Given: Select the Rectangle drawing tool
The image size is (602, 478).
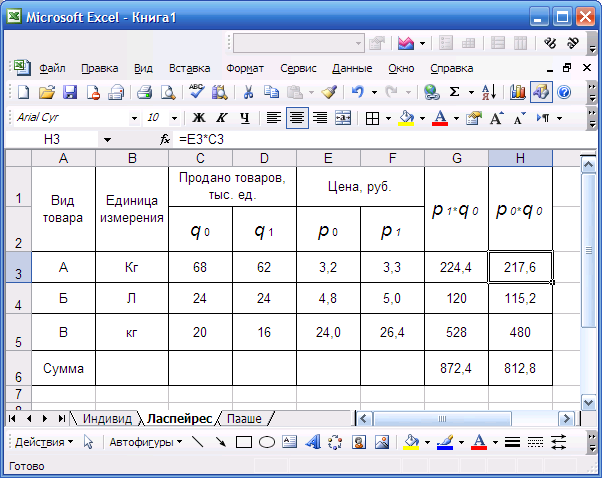Looking at the screenshot, I should (243, 442).
